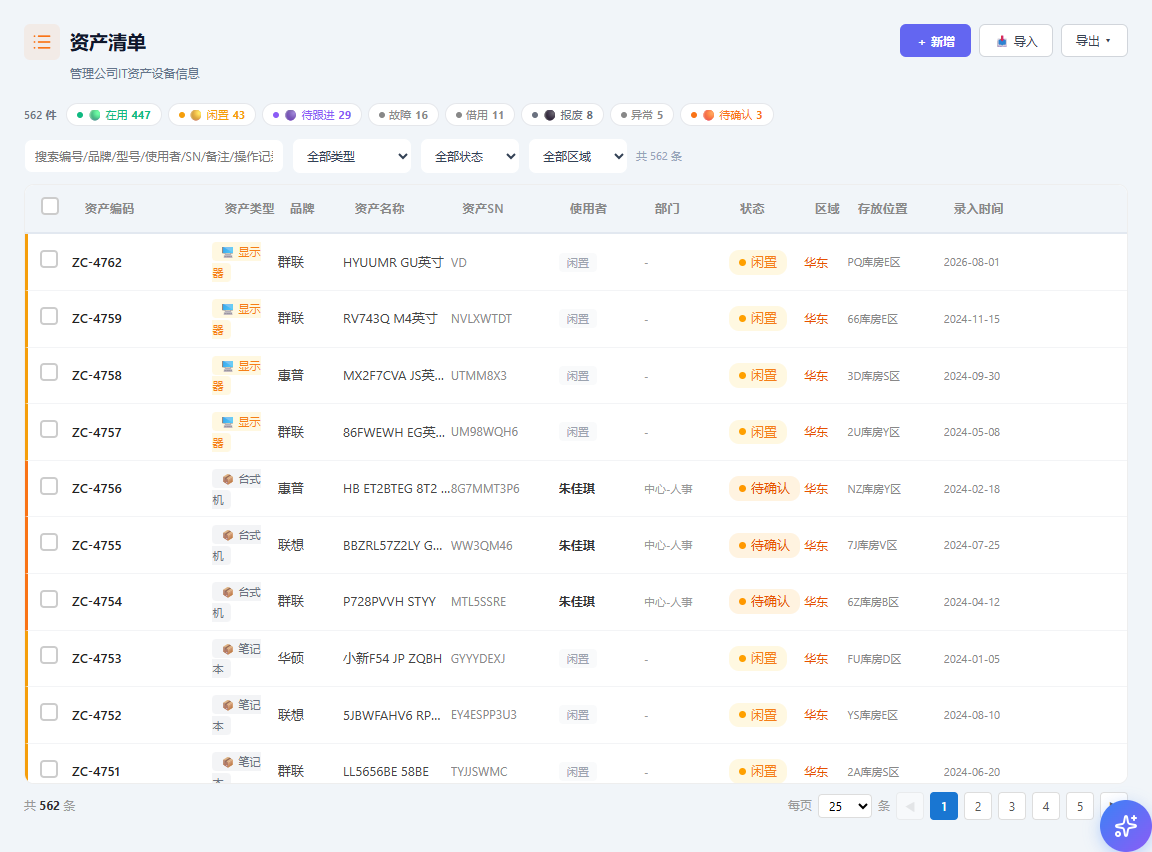This screenshot has width=1152, height=852.
Task: Change the per-page count dropdown 25
Action: (x=845, y=806)
